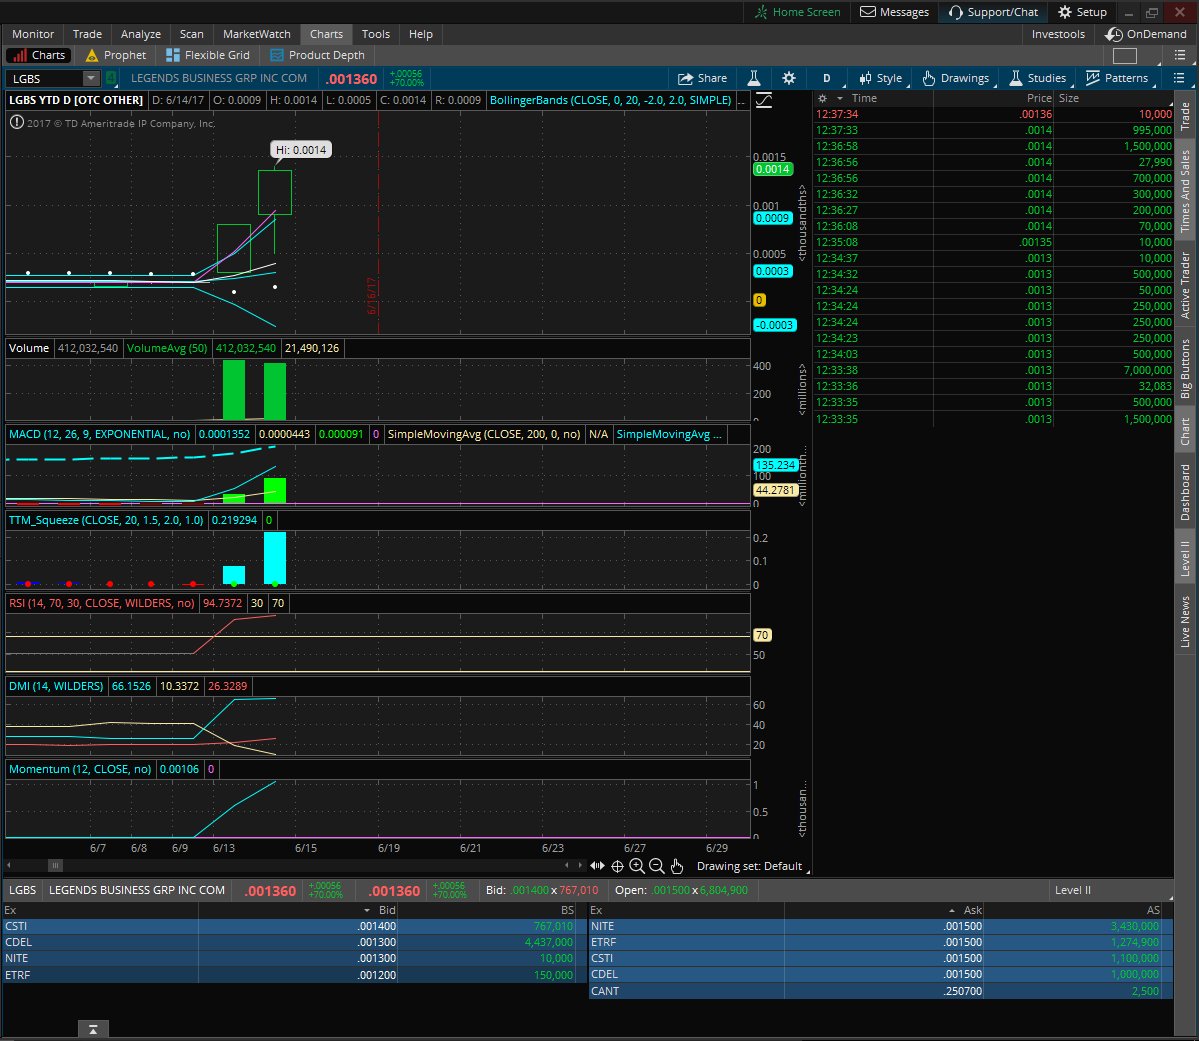Open the Trade sidebar tab
Screen dimensions: 1199x1041
pyautogui.click(x=1184, y=116)
